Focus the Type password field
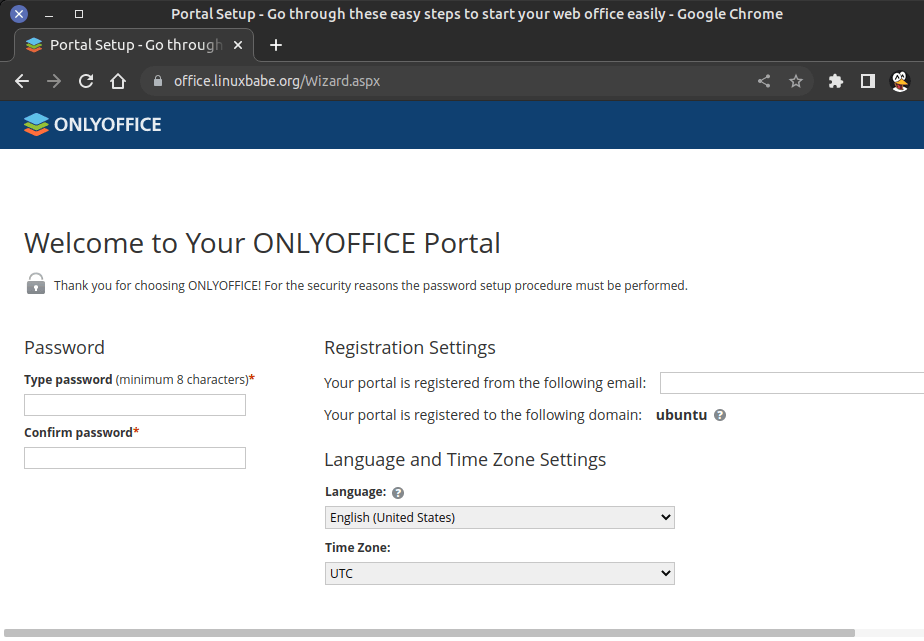The image size is (924, 641). tap(135, 405)
